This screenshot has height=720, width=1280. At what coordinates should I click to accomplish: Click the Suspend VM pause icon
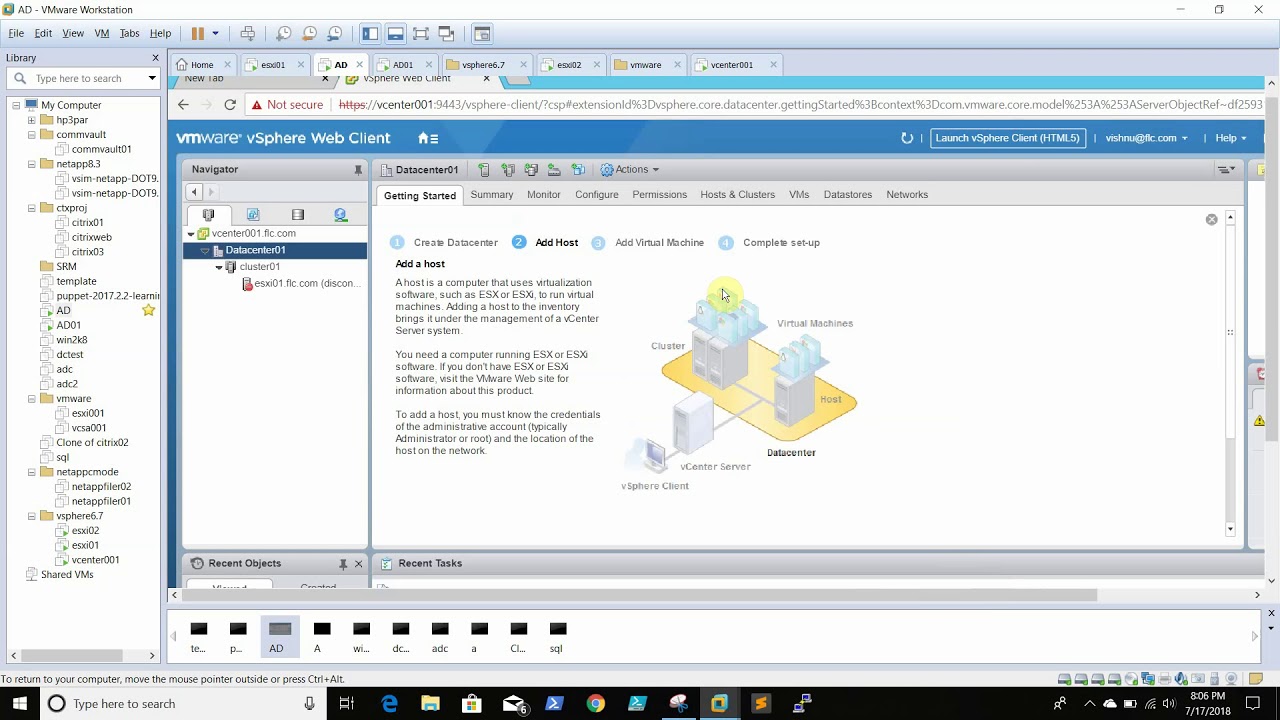coord(198,33)
